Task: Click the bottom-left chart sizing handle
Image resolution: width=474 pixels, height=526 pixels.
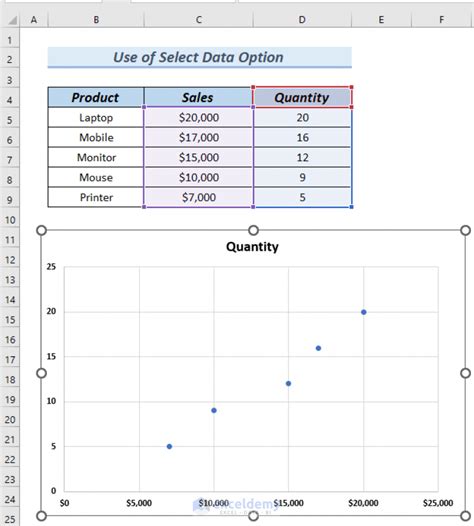Action: 41,516
